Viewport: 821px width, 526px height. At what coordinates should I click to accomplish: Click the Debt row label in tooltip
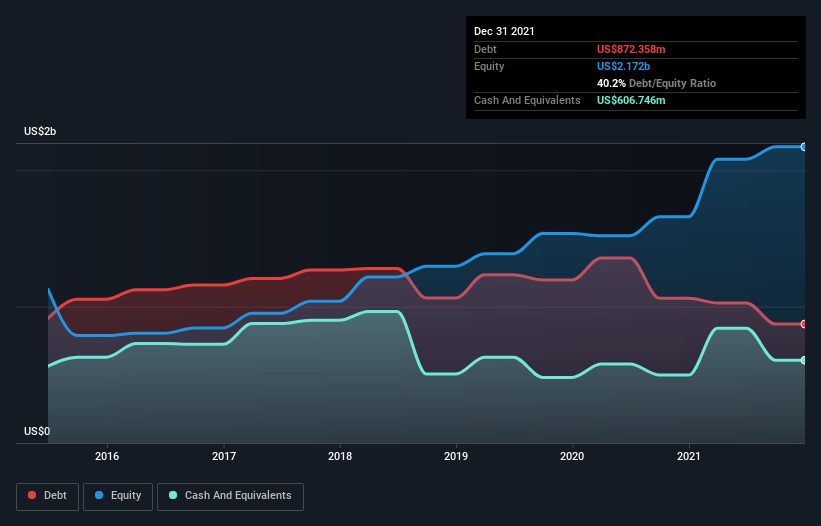tap(485, 49)
